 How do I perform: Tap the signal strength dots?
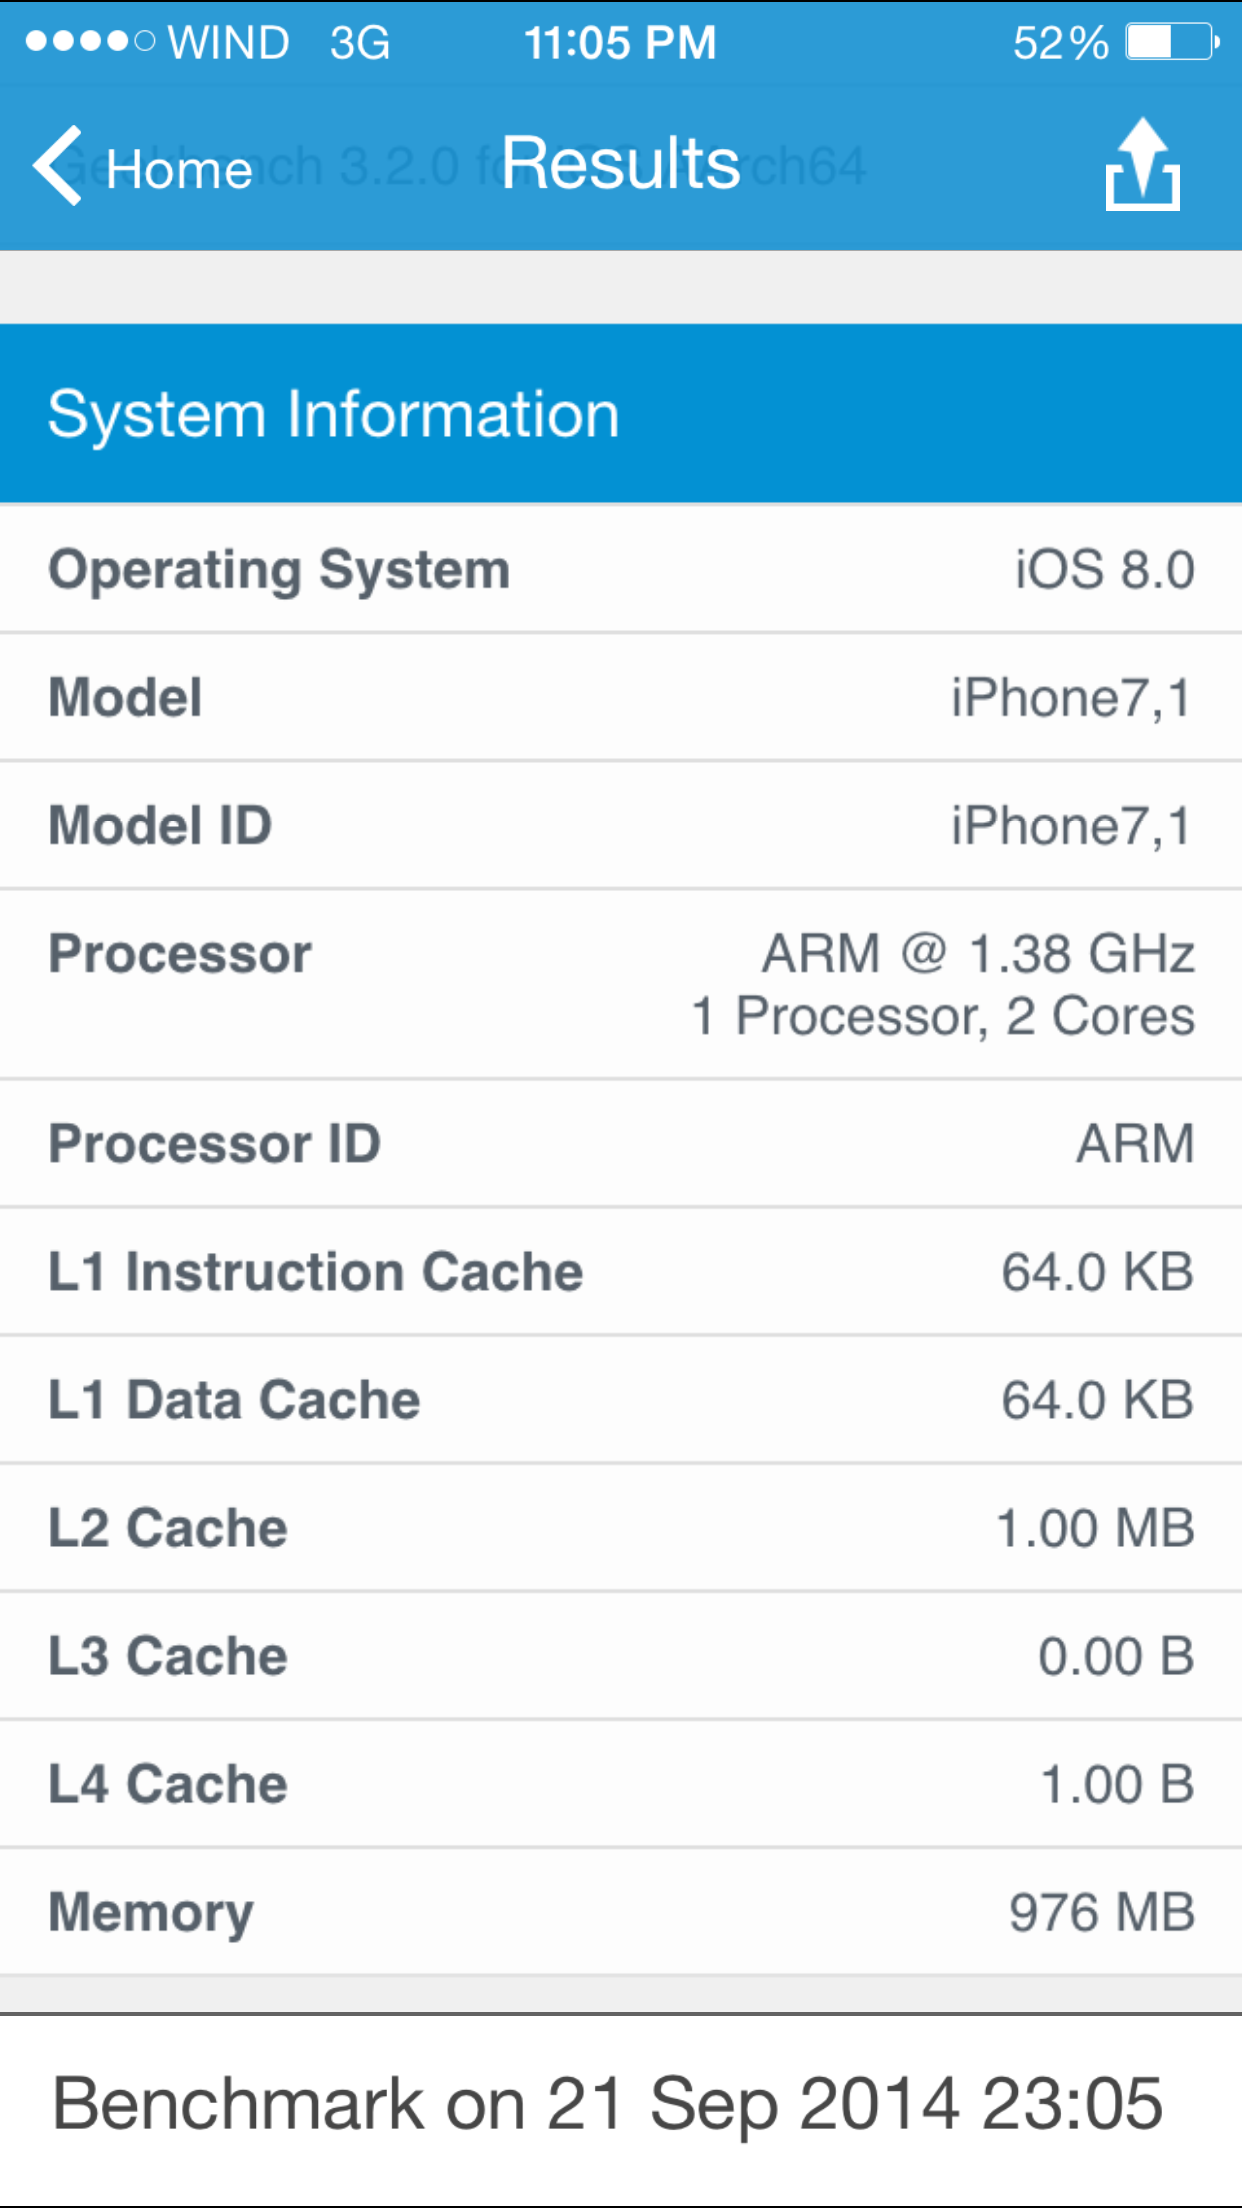(x=90, y=42)
